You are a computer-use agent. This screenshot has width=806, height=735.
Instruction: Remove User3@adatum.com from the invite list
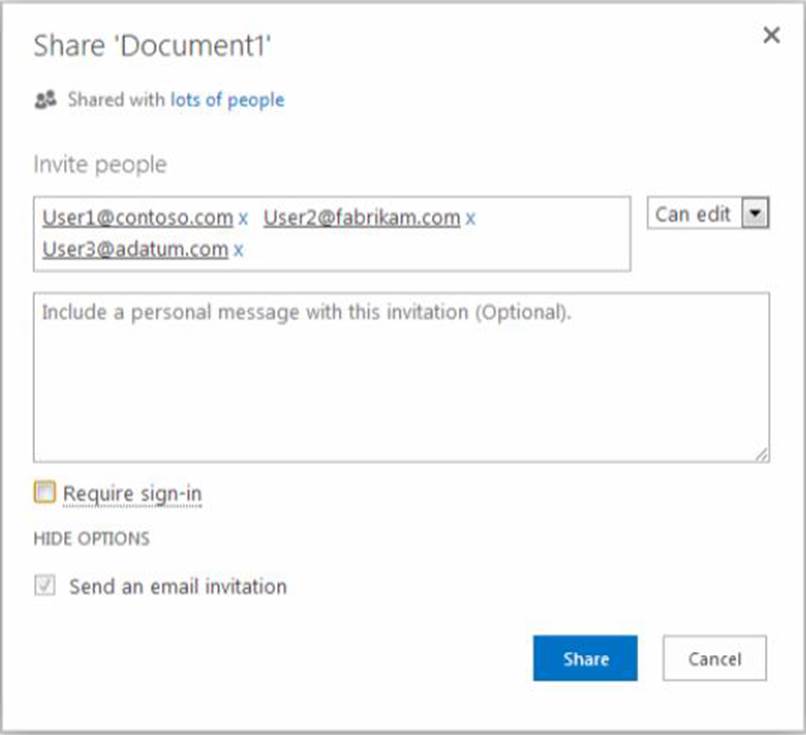point(238,250)
